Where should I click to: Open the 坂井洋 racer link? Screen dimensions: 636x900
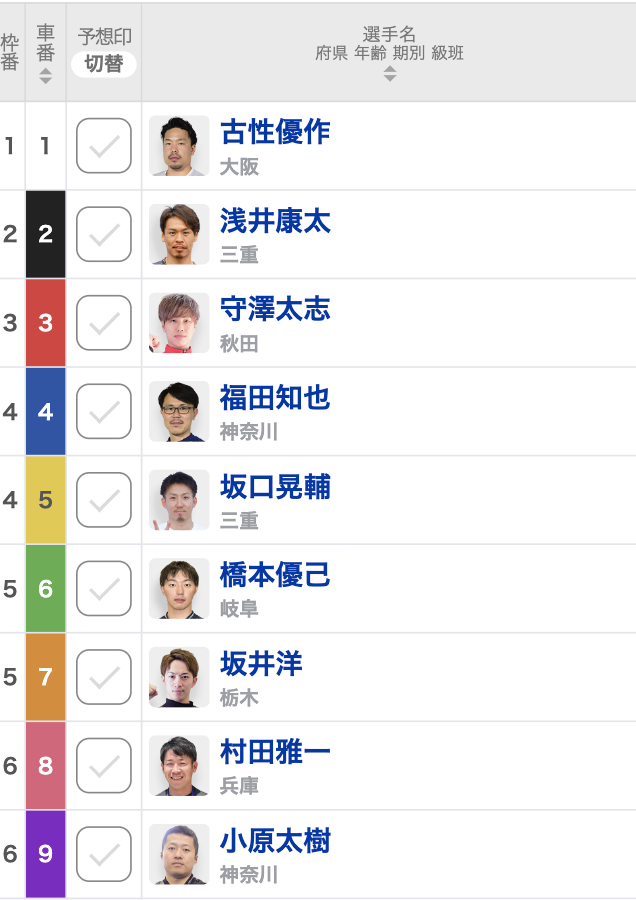tap(262, 664)
